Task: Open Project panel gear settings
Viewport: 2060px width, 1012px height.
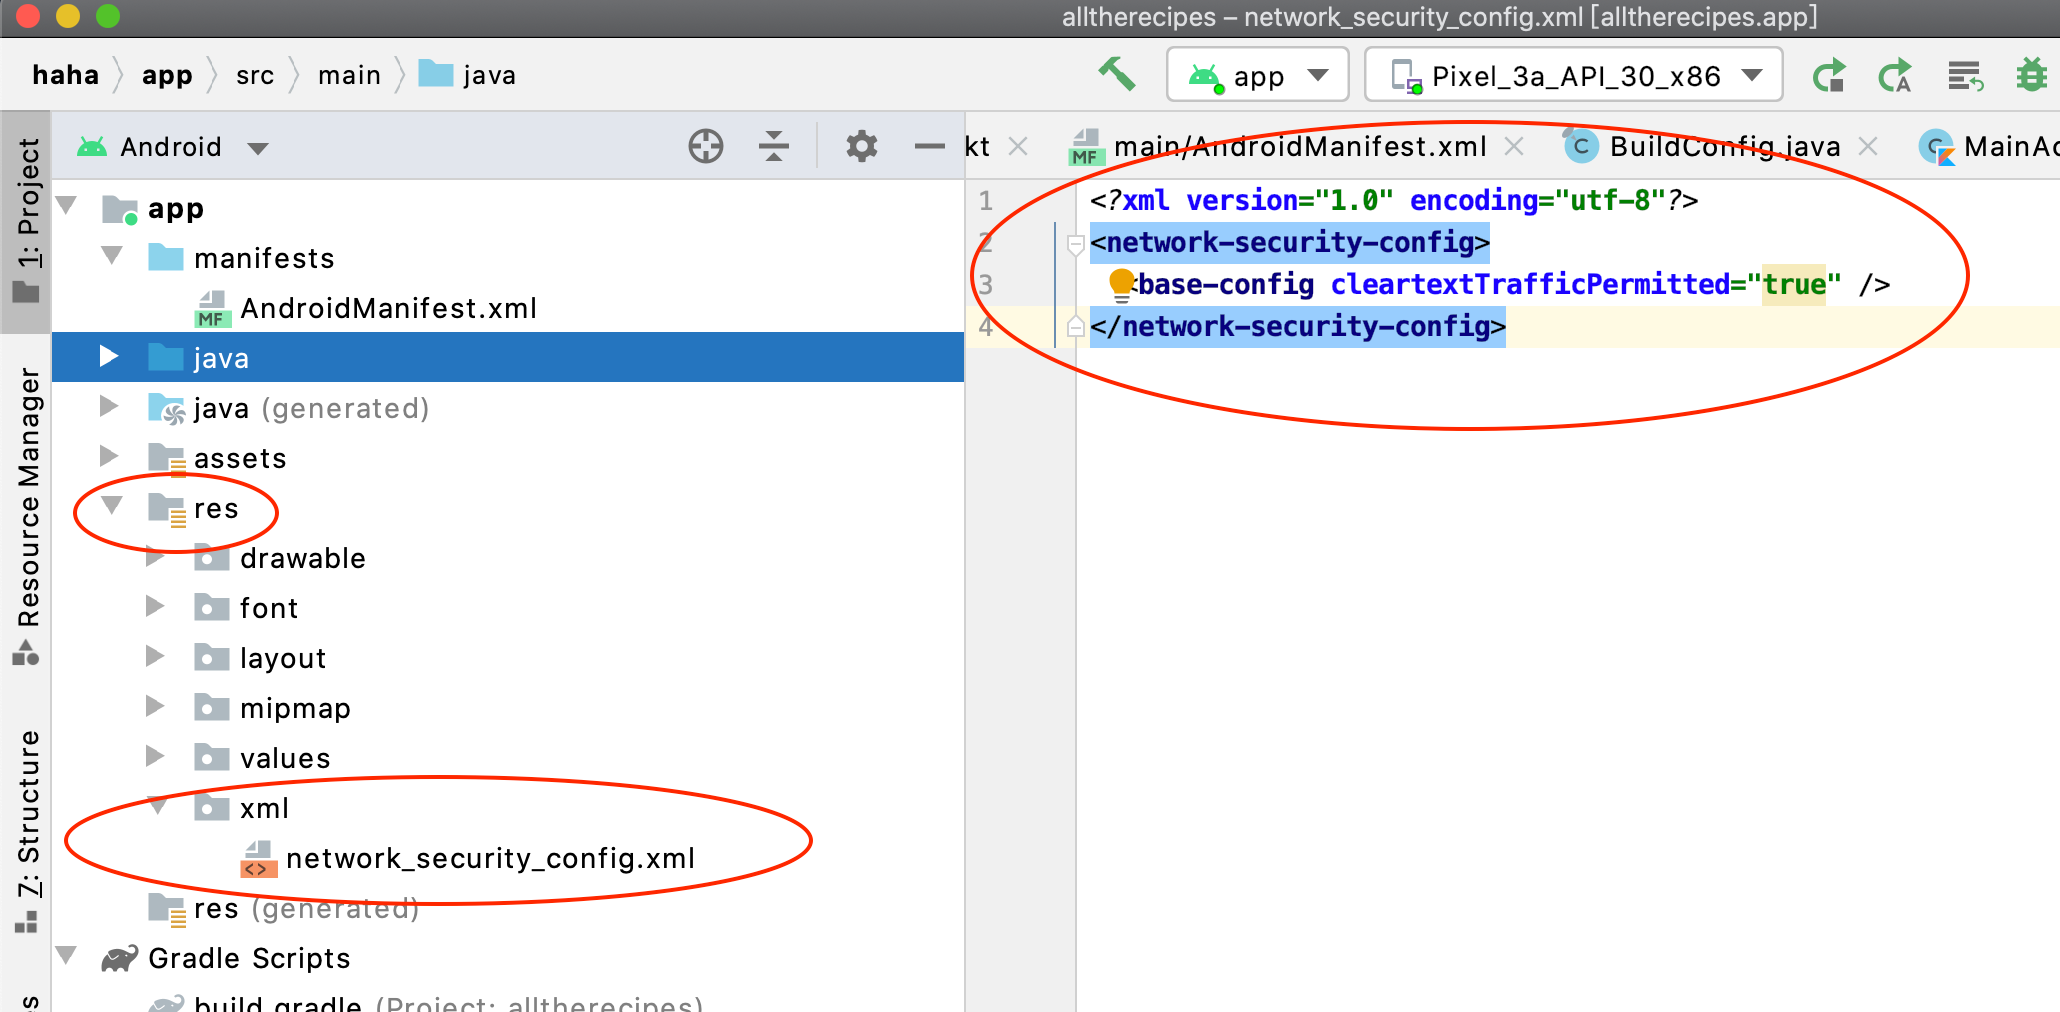Action: point(861,147)
